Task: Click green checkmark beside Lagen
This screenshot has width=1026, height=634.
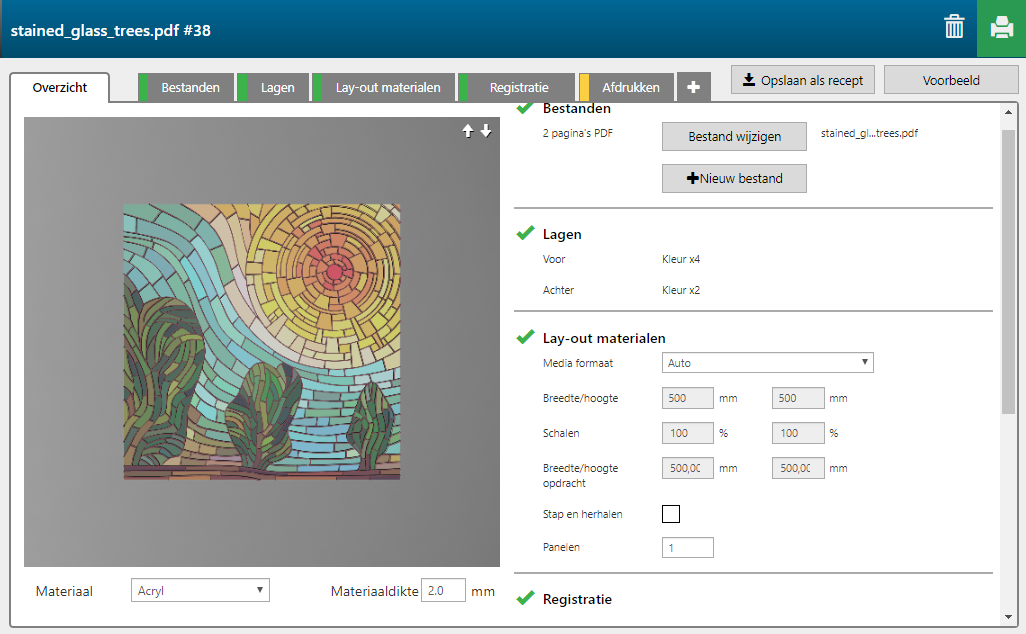Action: [x=525, y=232]
